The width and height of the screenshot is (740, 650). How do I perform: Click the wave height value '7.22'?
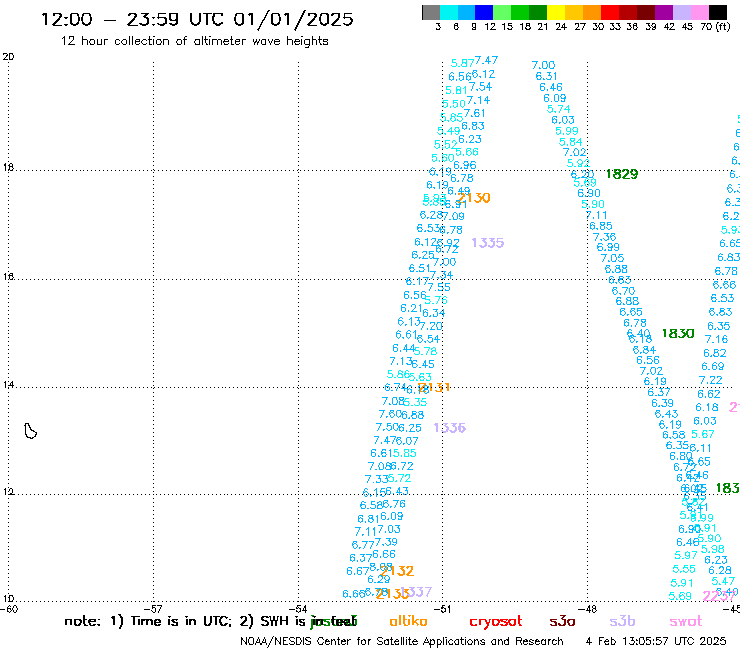(711, 380)
